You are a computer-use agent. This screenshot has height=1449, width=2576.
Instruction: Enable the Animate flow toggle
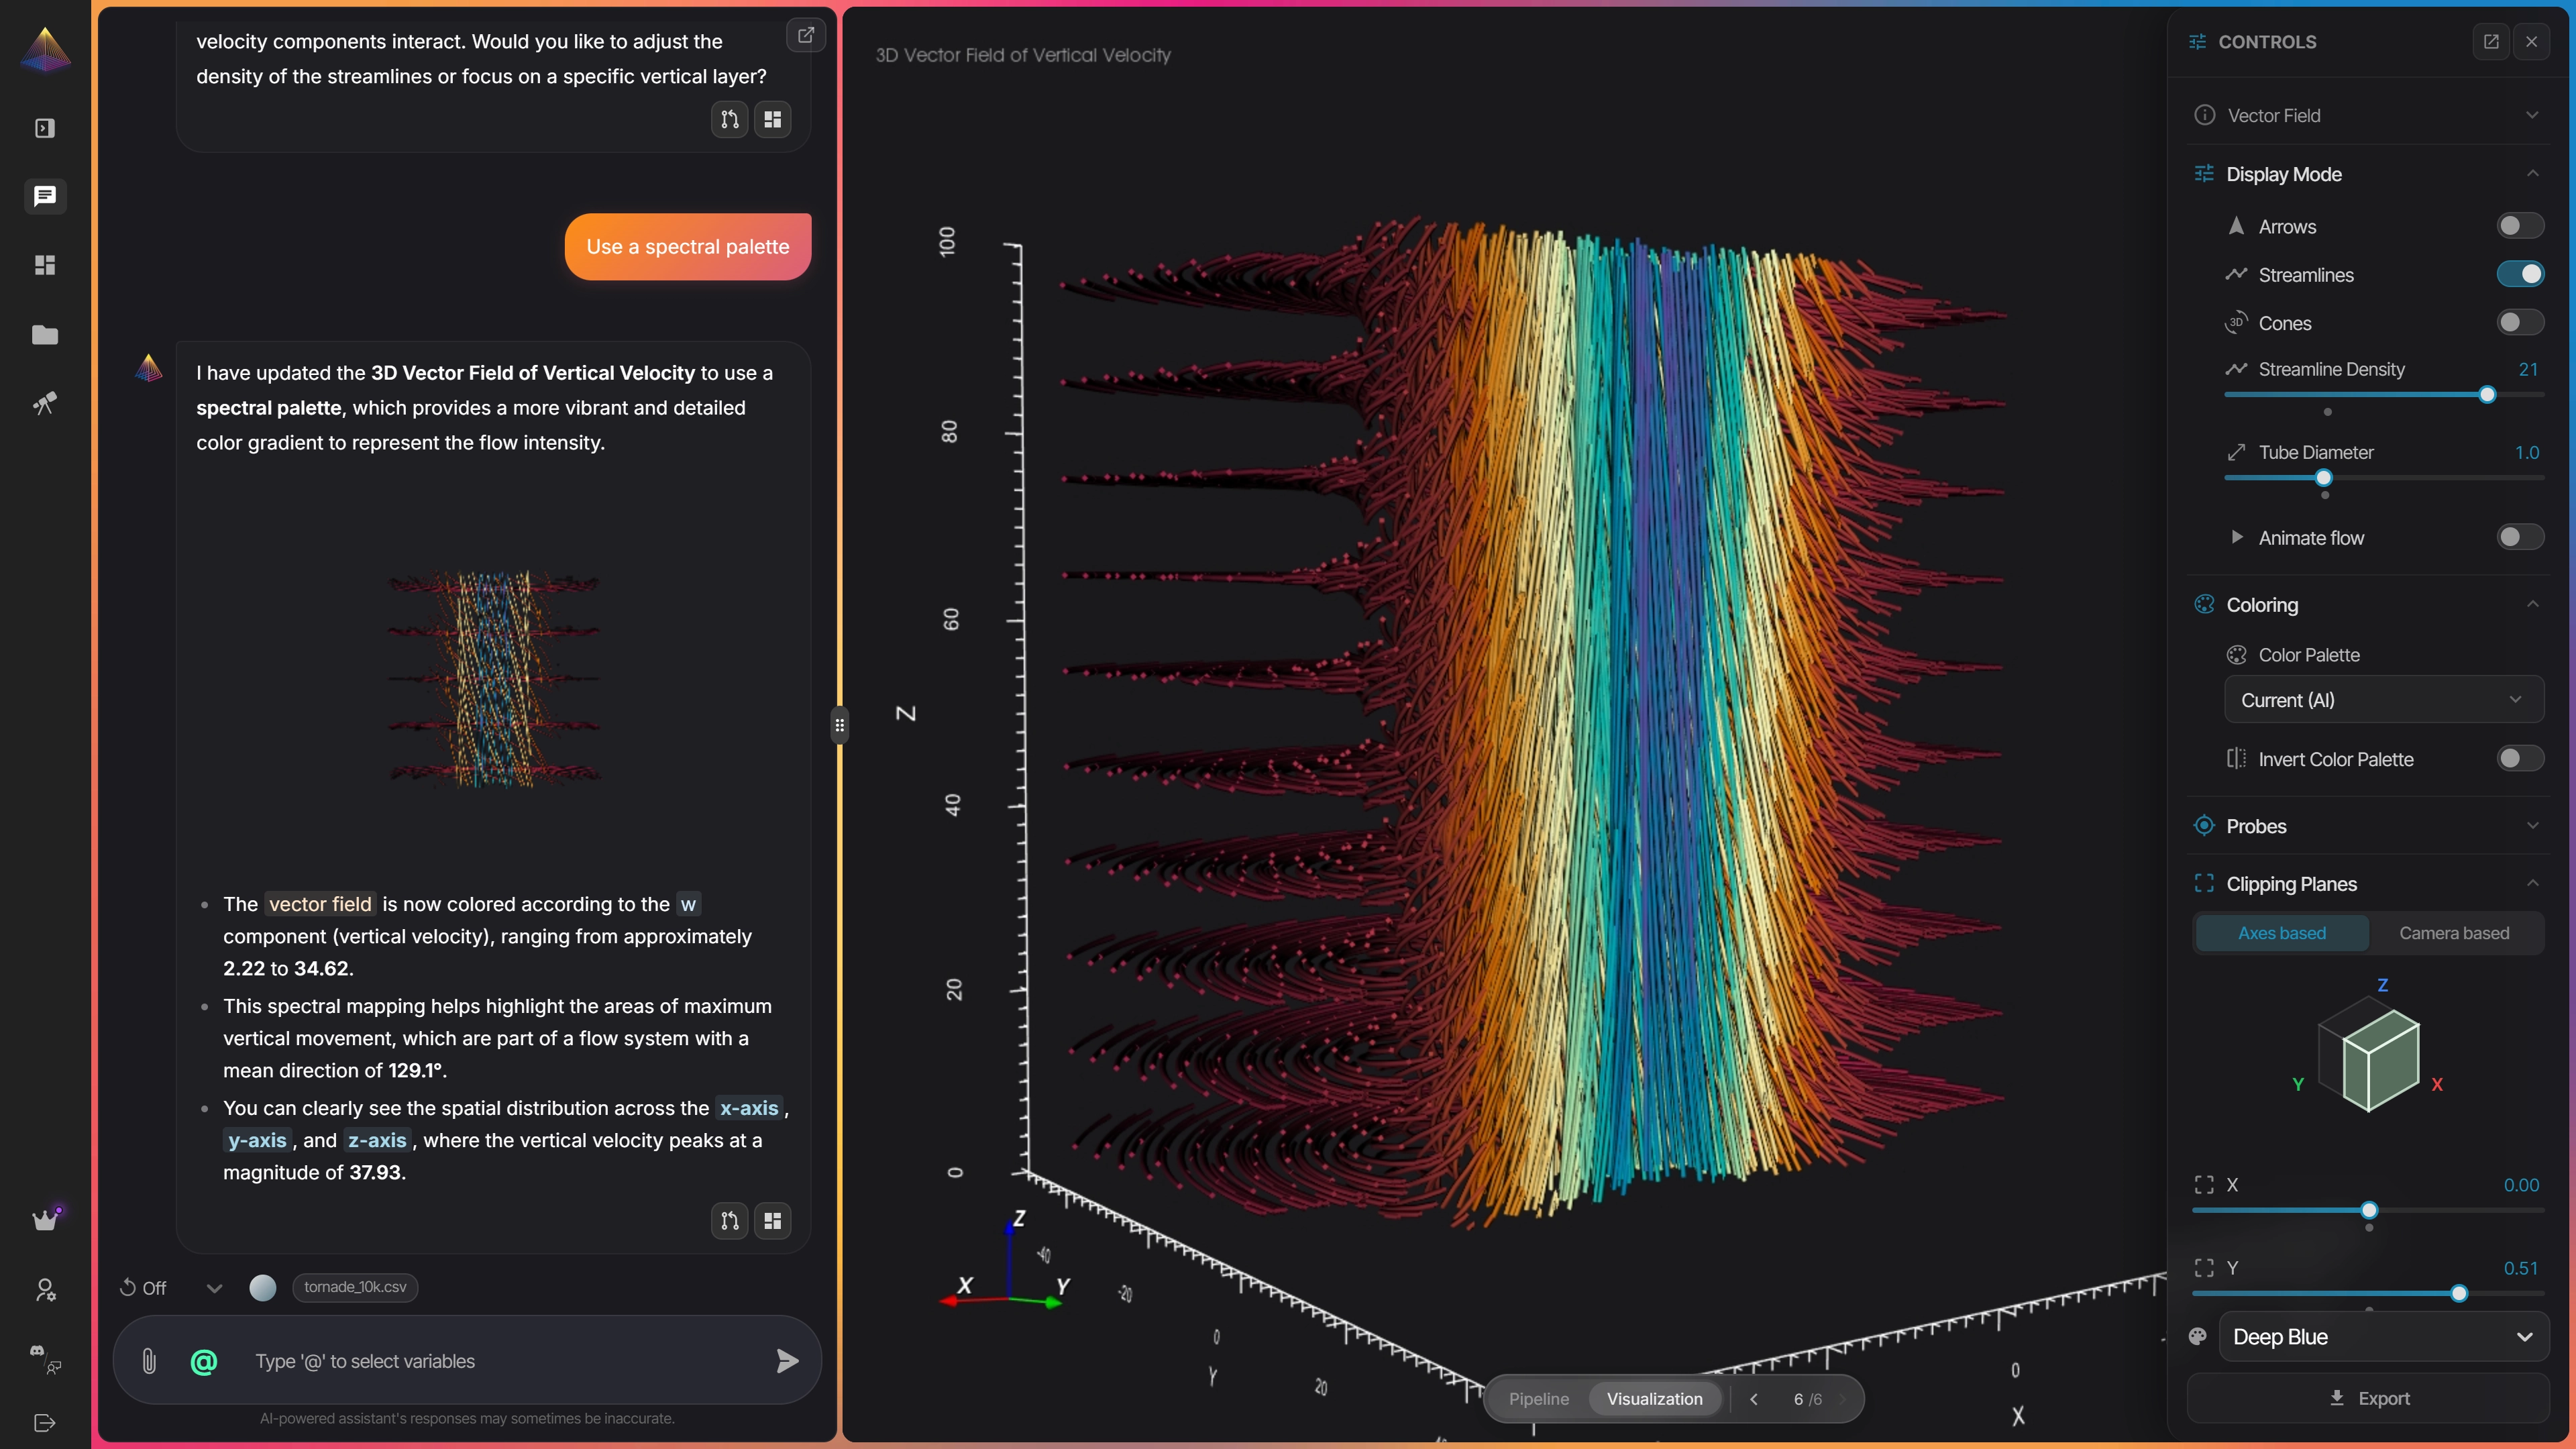pos(2519,538)
